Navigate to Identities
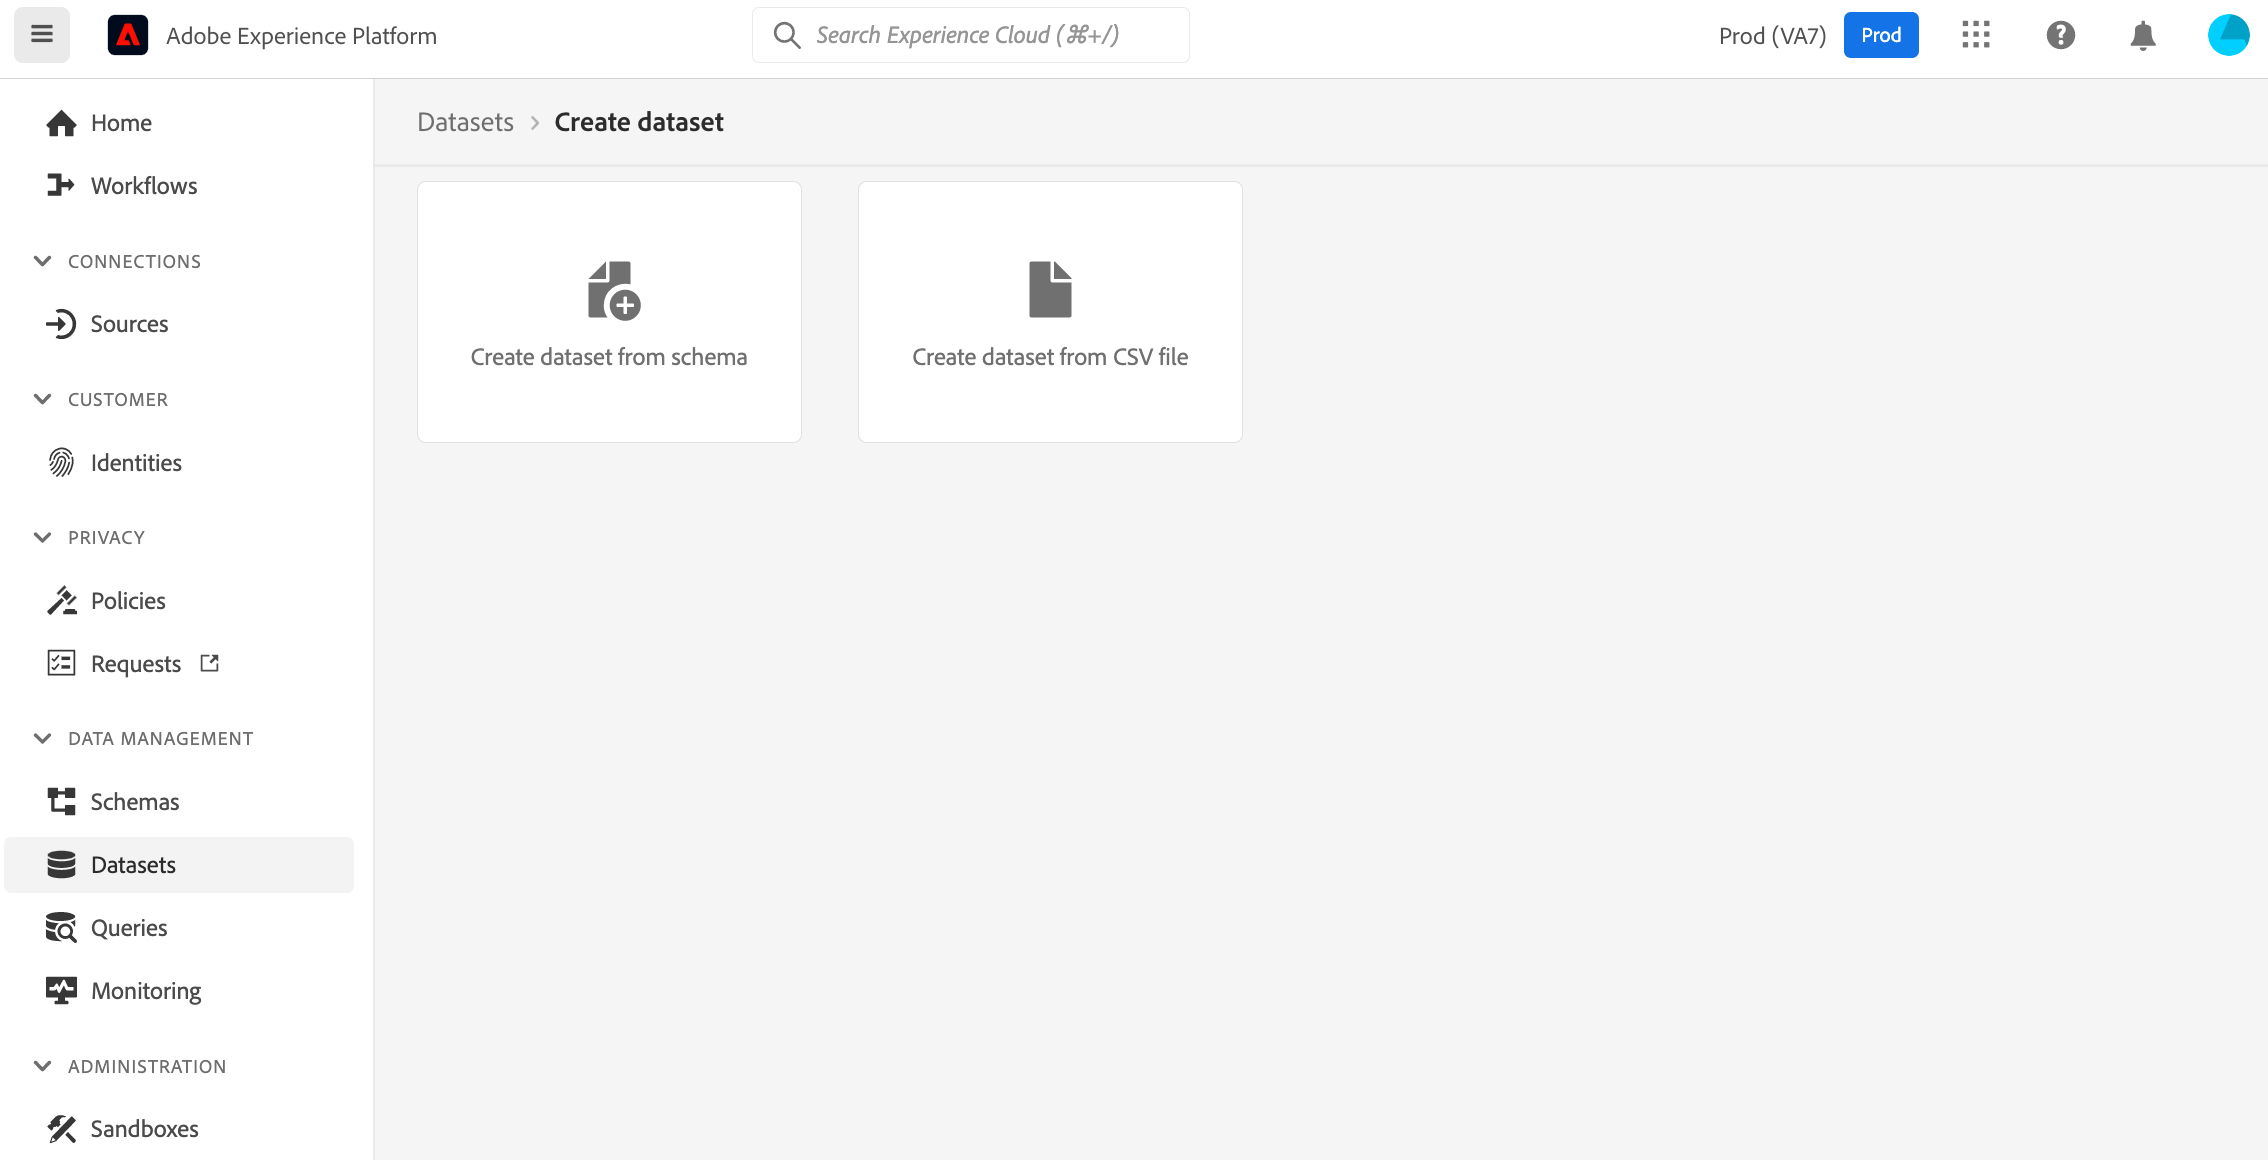Viewport: 2268px width, 1160px height. (x=136, y=463)
